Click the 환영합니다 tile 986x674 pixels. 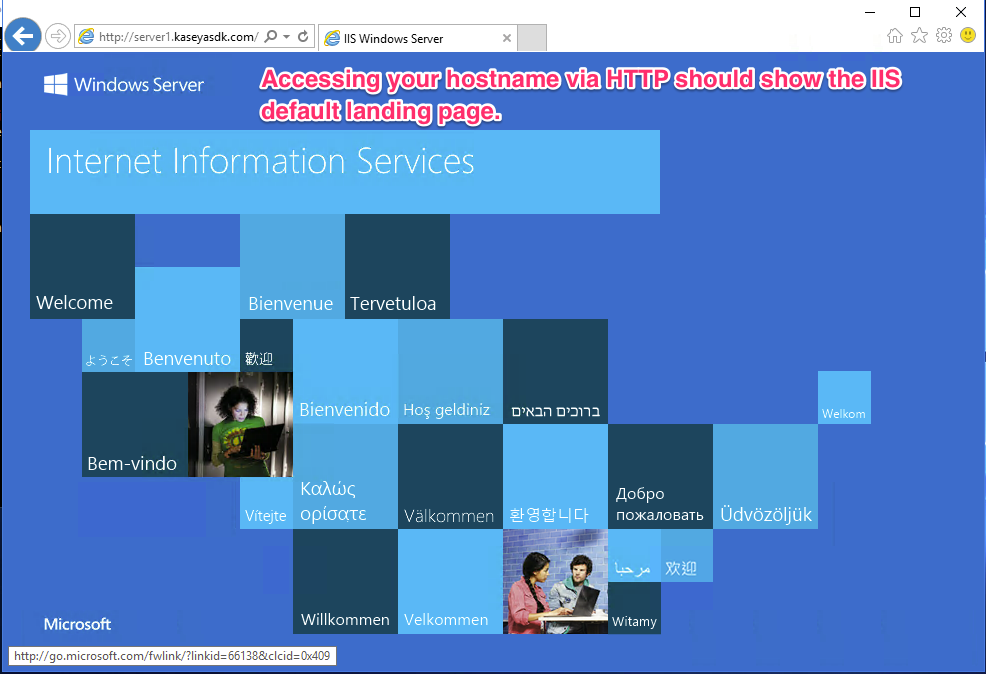click(555, 477)
